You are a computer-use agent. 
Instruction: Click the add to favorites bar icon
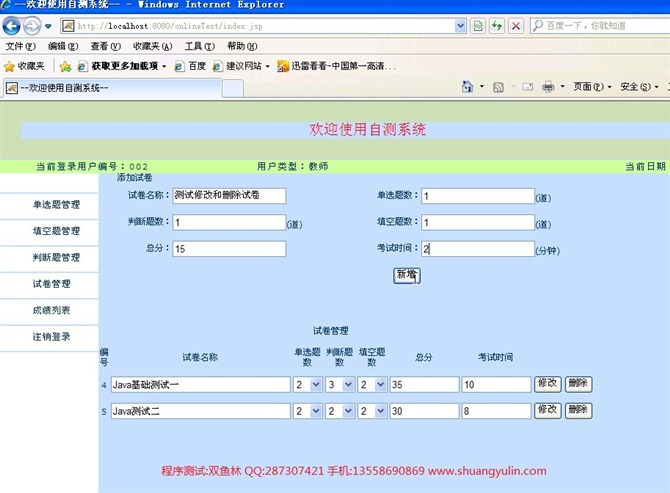coord(65,66)
